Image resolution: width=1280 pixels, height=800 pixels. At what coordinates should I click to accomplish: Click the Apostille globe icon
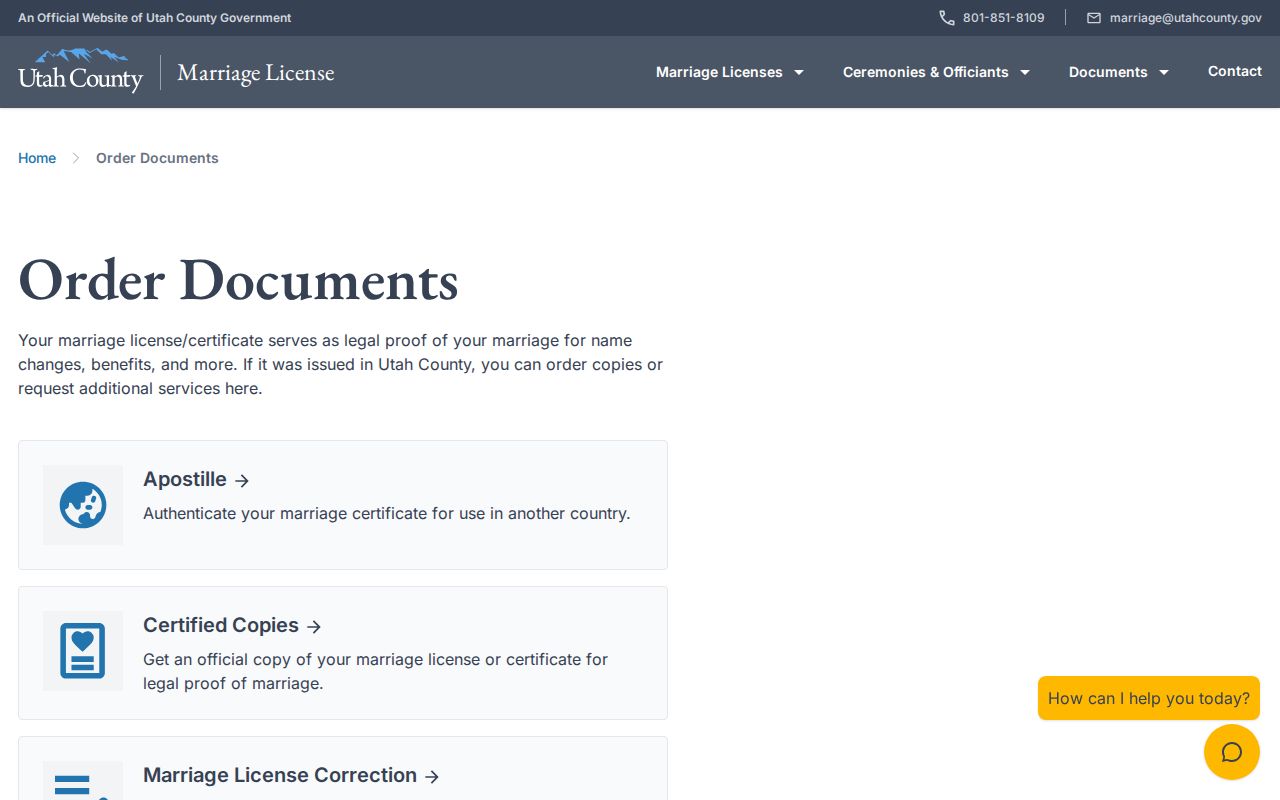pos(83,505)
